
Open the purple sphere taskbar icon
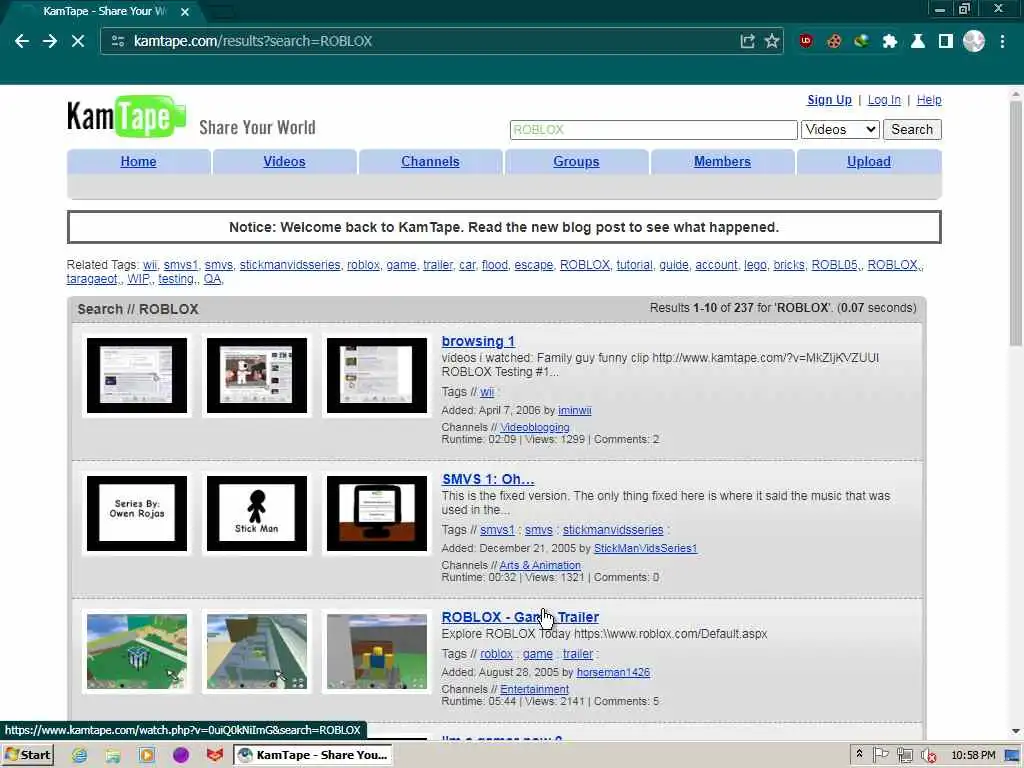(181, 756)
